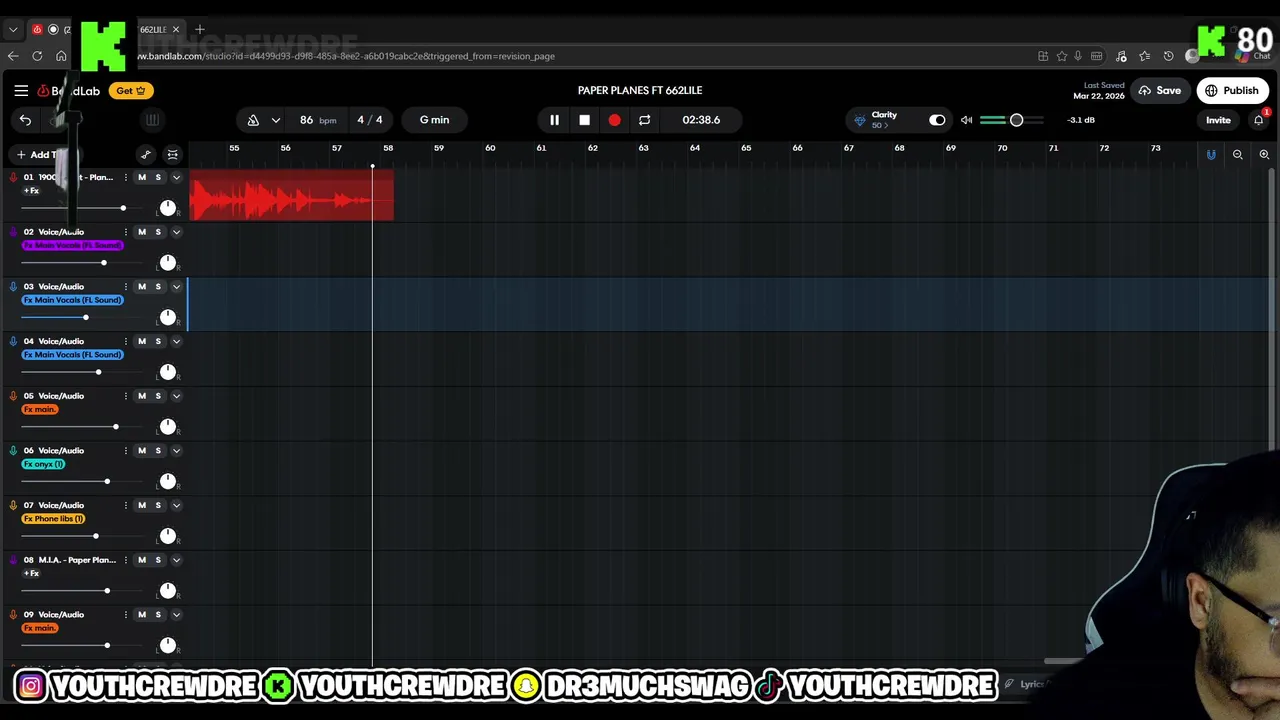Screen dimensions: 1280x720
Task: Click the PAPER PLANES FT 662LILE title
Action: [640, 91]
